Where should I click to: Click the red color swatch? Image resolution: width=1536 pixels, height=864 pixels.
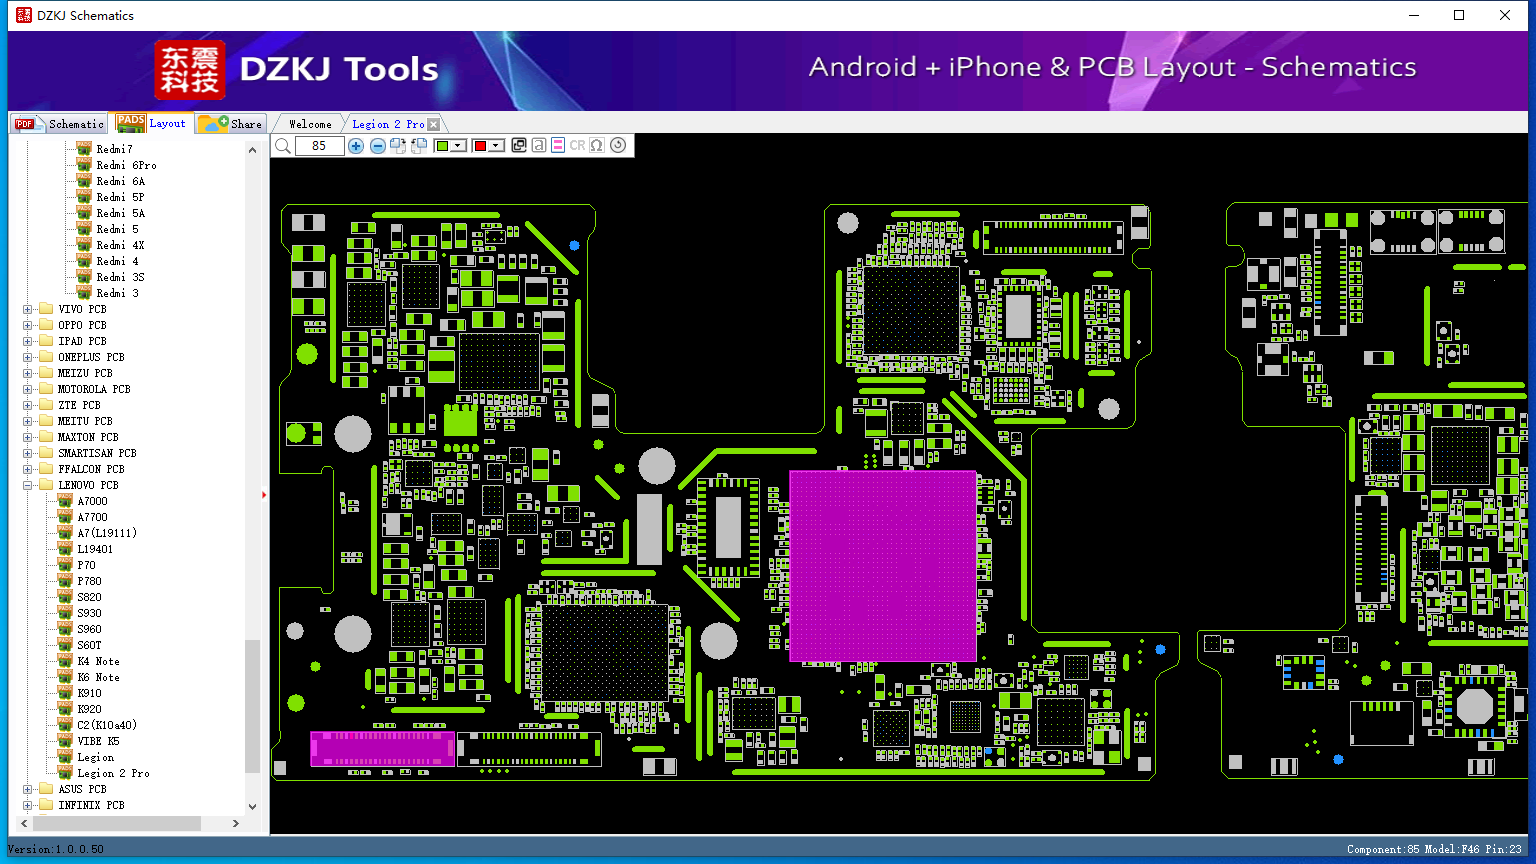point(480,146)
